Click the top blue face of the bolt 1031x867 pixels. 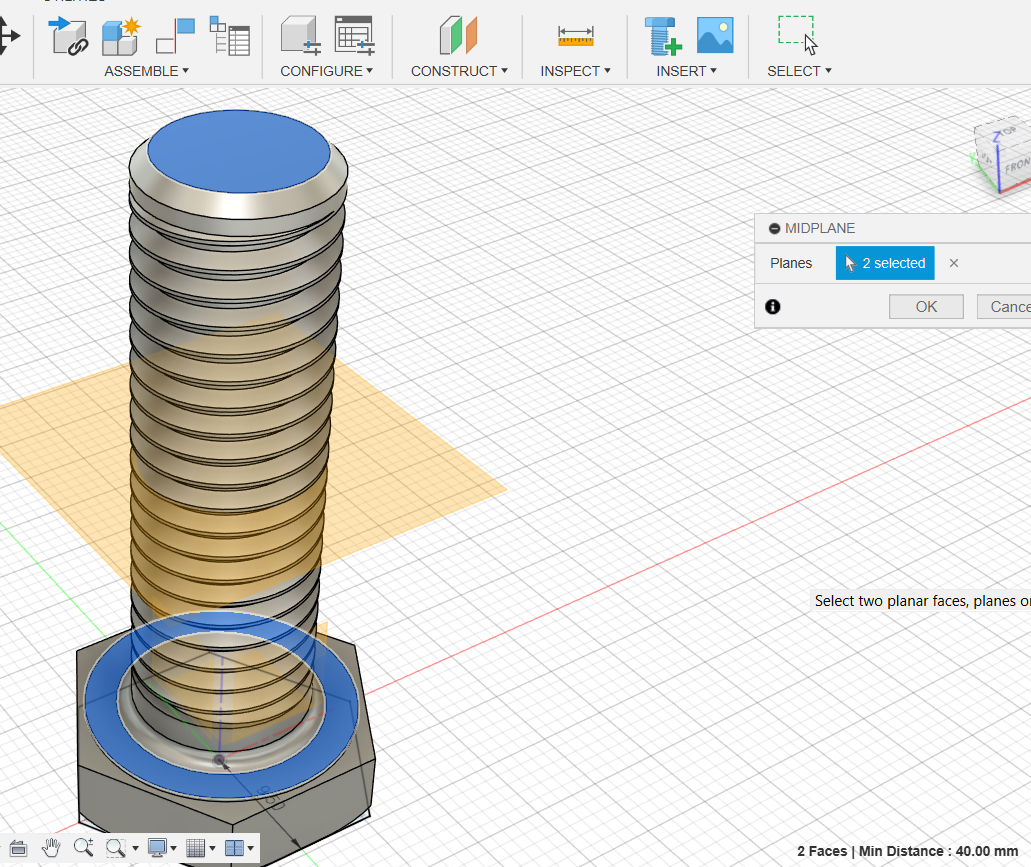[x=239, y=150]
